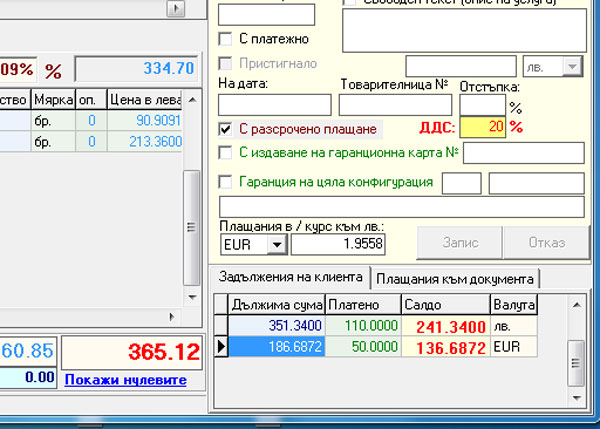This screenshot has height=429, width=600.
Task: Open Задължения на клиента tab
Action: click(288, 278)
